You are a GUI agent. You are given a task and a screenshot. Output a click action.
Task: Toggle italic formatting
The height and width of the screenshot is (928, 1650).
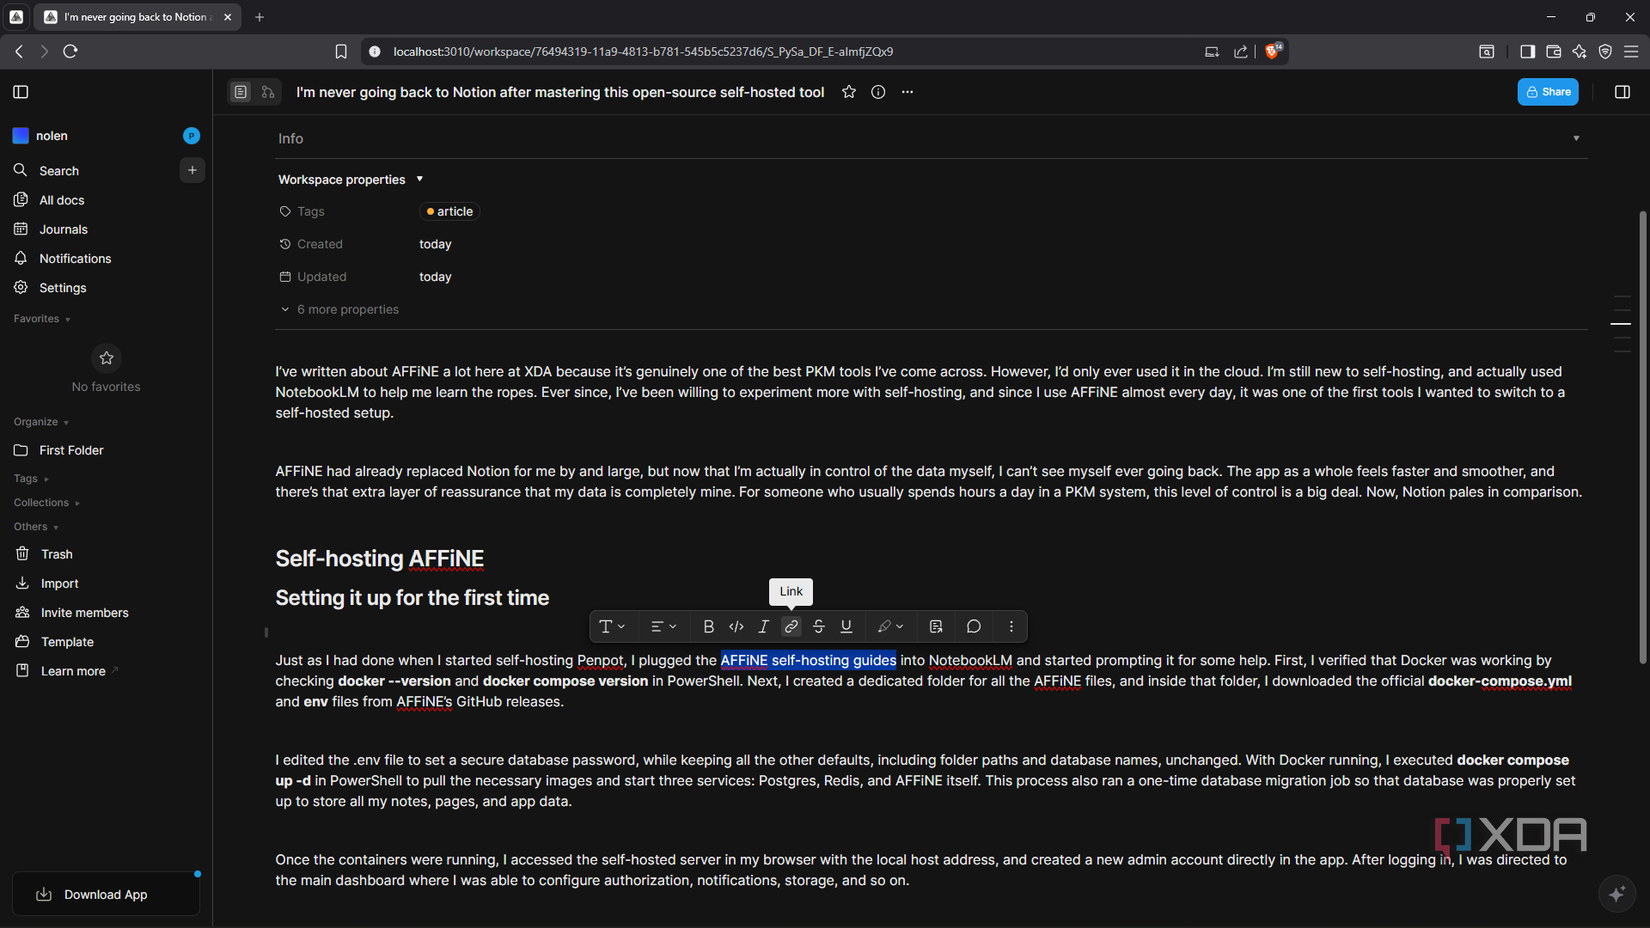(763, 626)
